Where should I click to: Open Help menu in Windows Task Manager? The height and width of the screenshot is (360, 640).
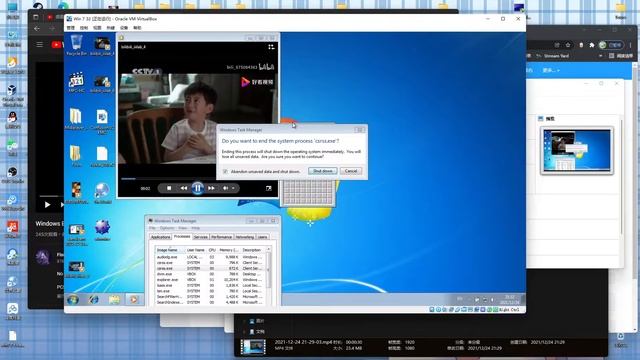(196, 228)
